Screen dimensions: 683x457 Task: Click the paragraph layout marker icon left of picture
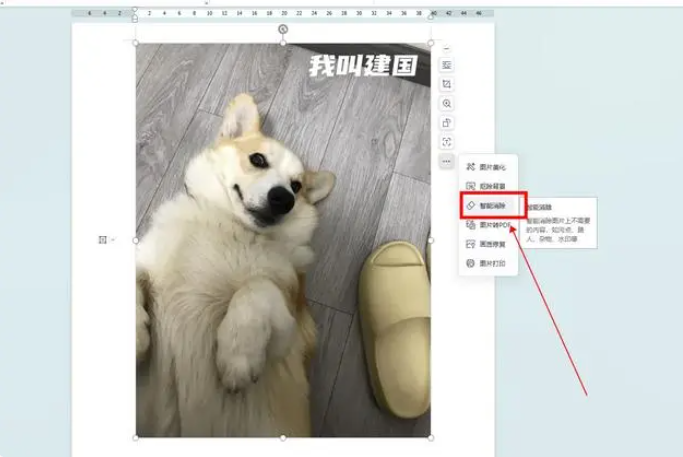point(103,240)
